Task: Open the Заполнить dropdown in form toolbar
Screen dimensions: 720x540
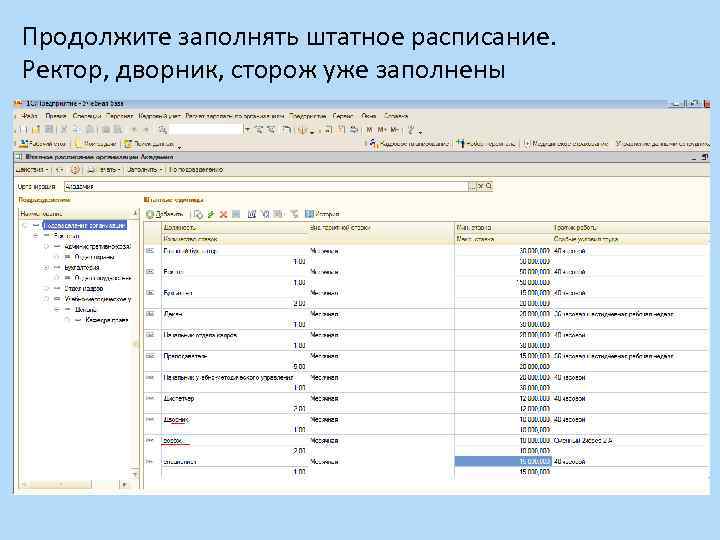Action: (x=145, y=170)
